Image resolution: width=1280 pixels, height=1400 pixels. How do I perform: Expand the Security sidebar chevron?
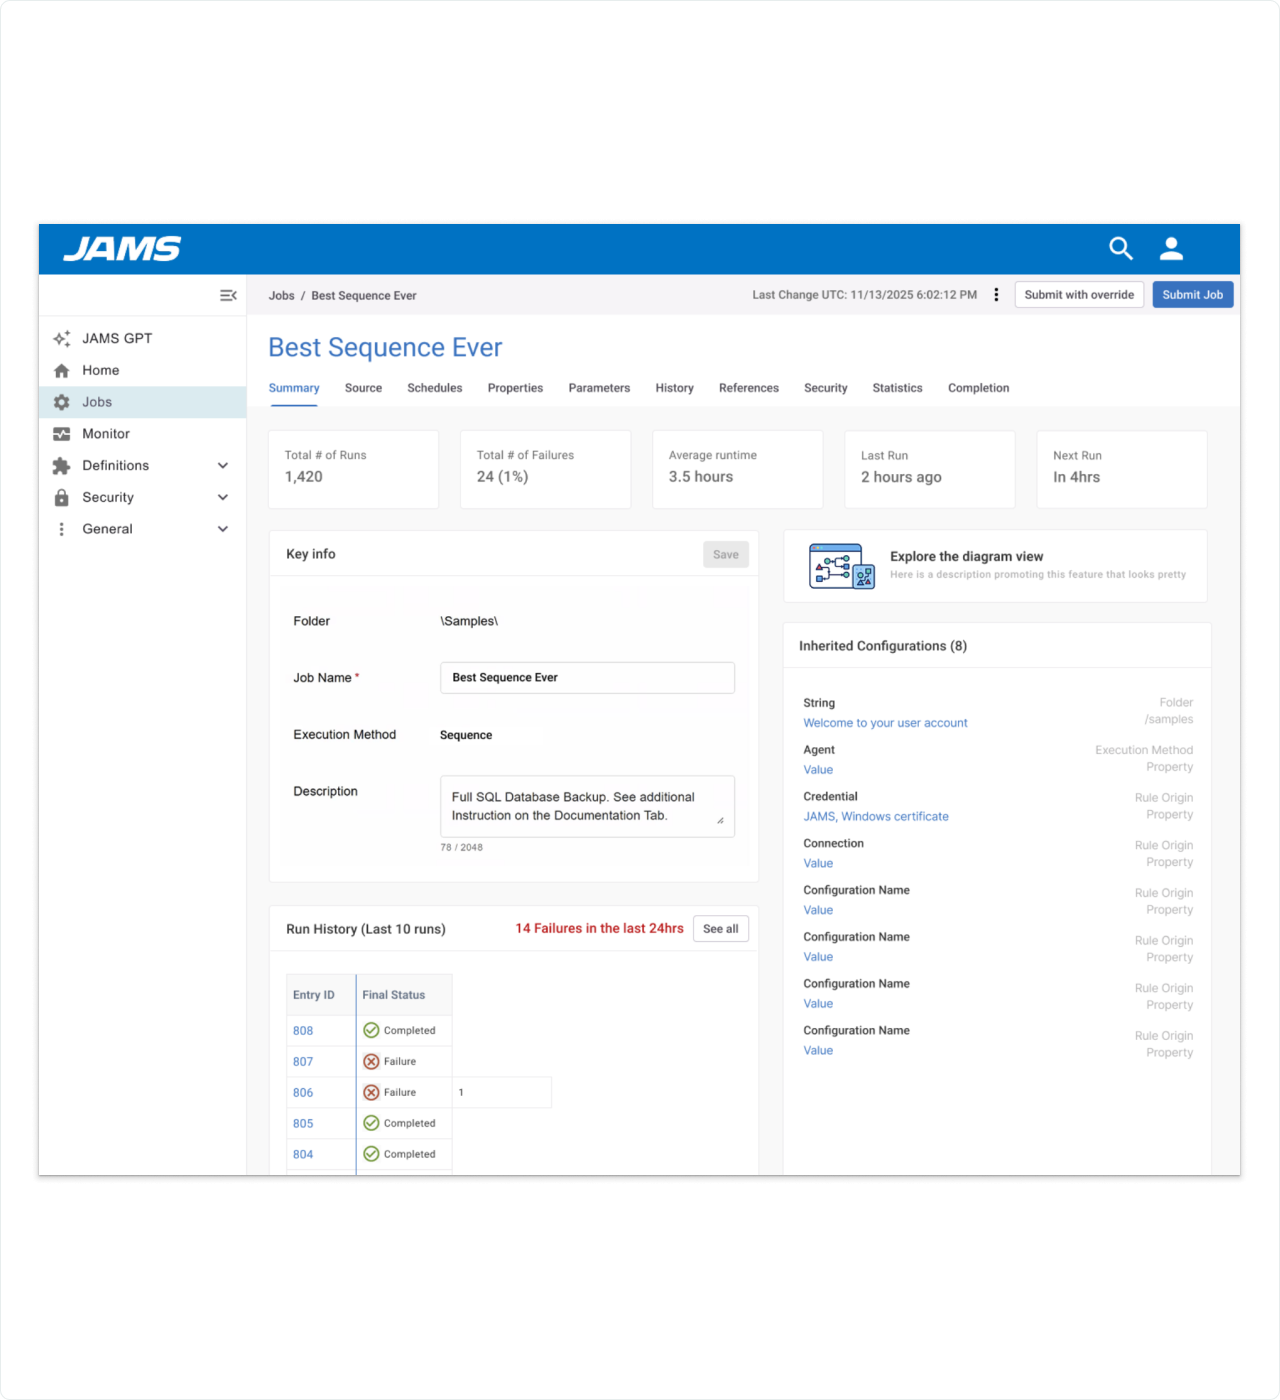tap(223, 498)
